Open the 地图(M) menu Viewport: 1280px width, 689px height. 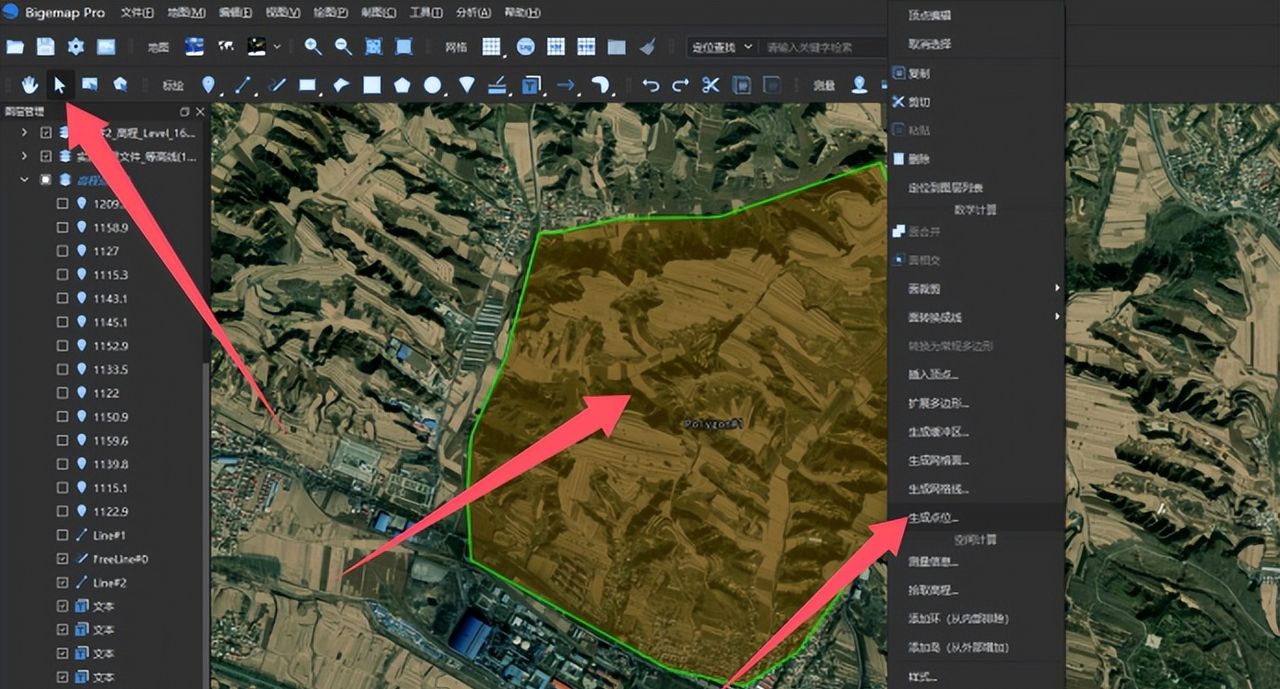186,13
